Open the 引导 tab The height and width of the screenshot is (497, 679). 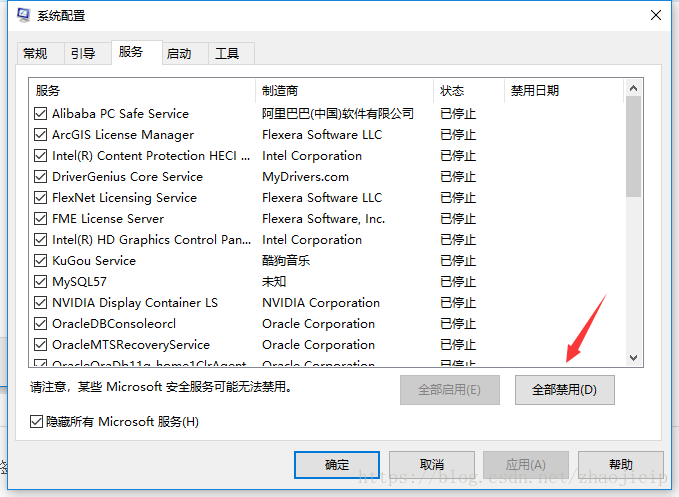click(87, 54)
